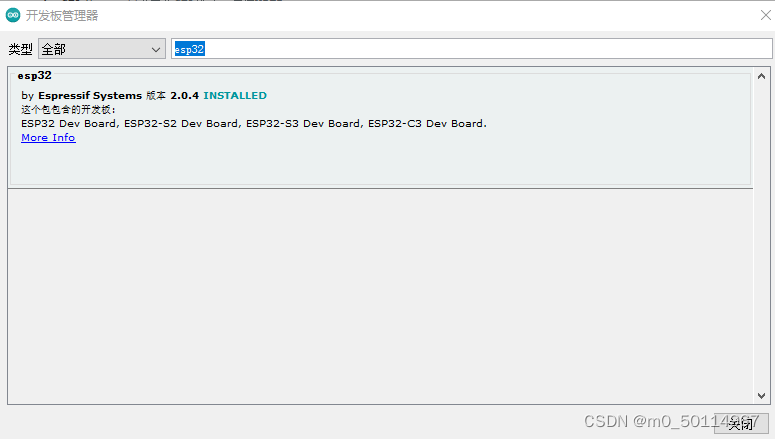Click the INSTALLED status text
Image resolution: width=775 pixels, height=439 pixels.
(x=235, y=95)
